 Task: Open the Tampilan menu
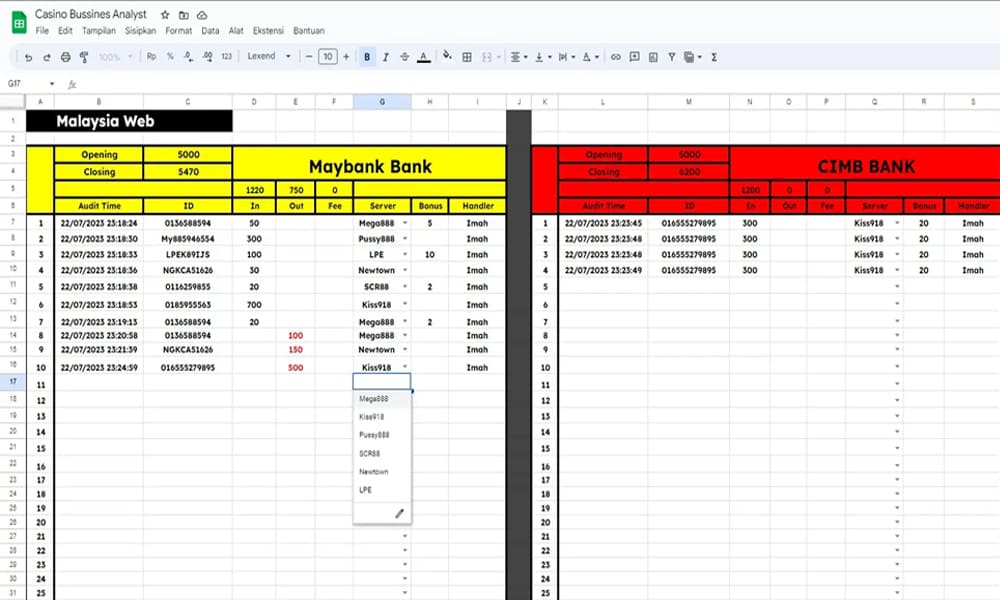point(99,31)
